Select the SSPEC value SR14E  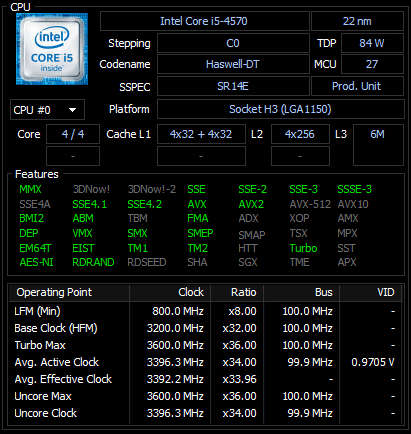tap(233, 86)
